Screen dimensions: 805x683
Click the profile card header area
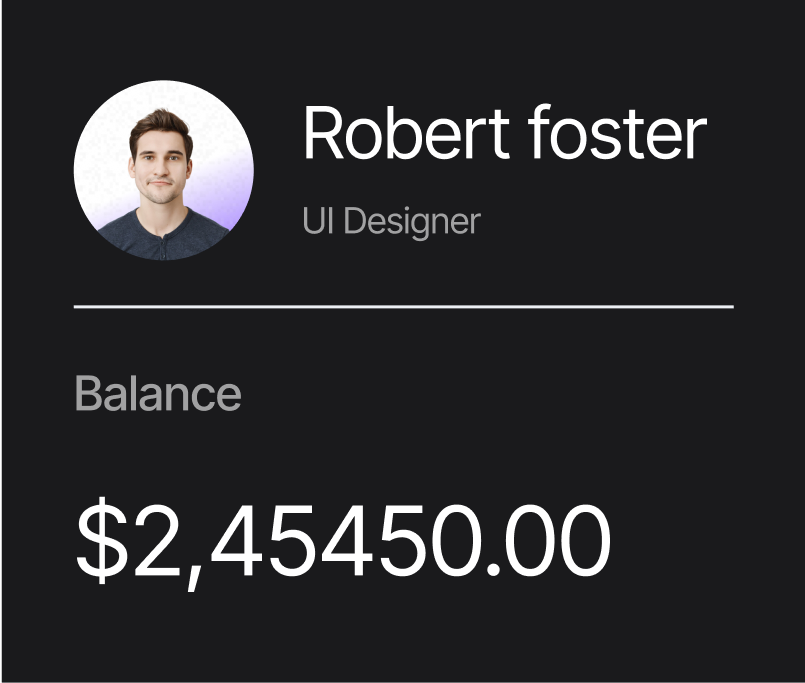(400, 170)
